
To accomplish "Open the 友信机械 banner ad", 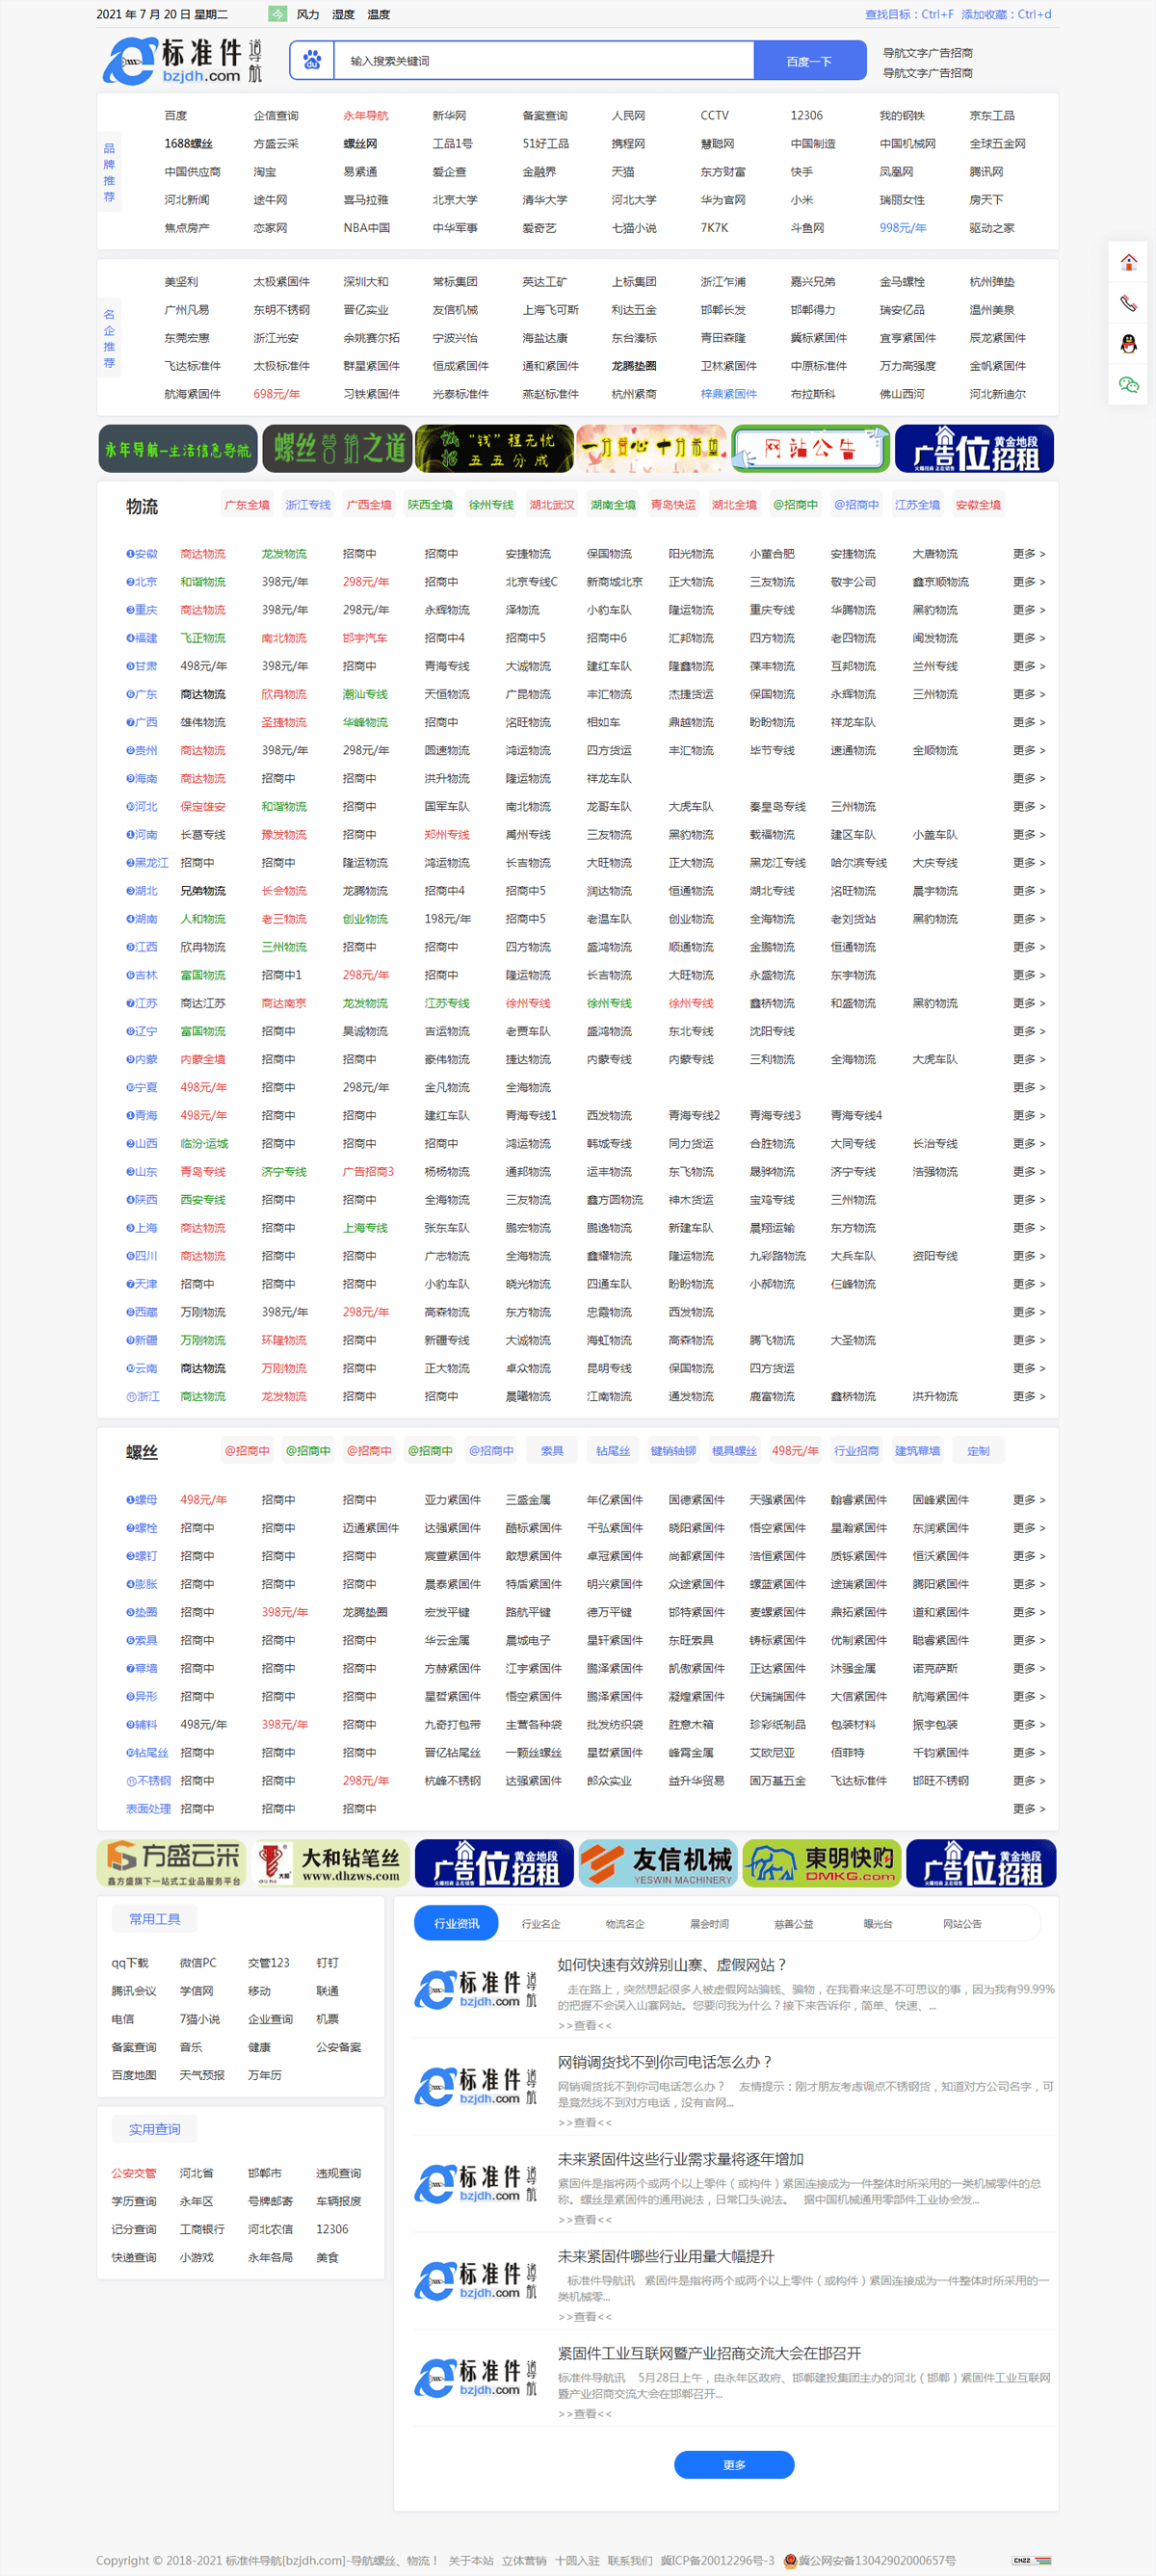I will tap(657, 1863).
